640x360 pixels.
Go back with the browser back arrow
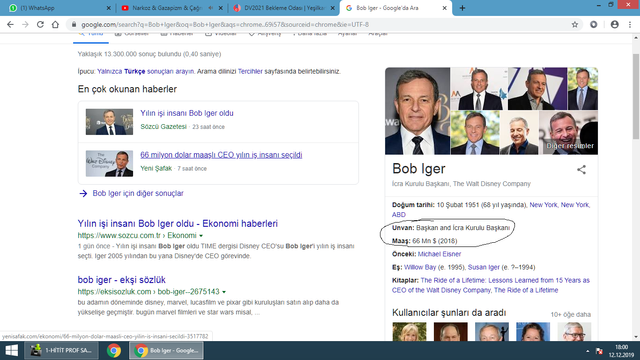(x=10, y=24)
